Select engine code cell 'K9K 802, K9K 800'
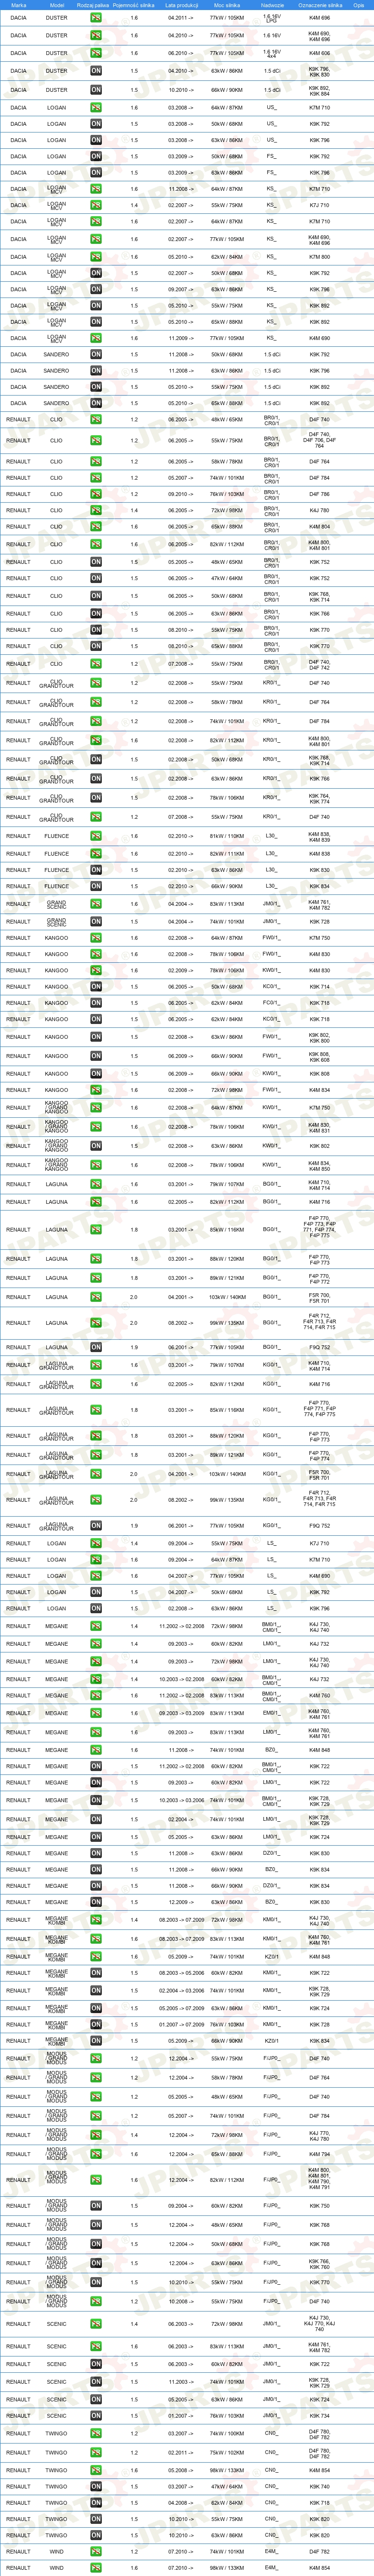This screenshot has width=374, height=2576. click(x=319, y=1037)
